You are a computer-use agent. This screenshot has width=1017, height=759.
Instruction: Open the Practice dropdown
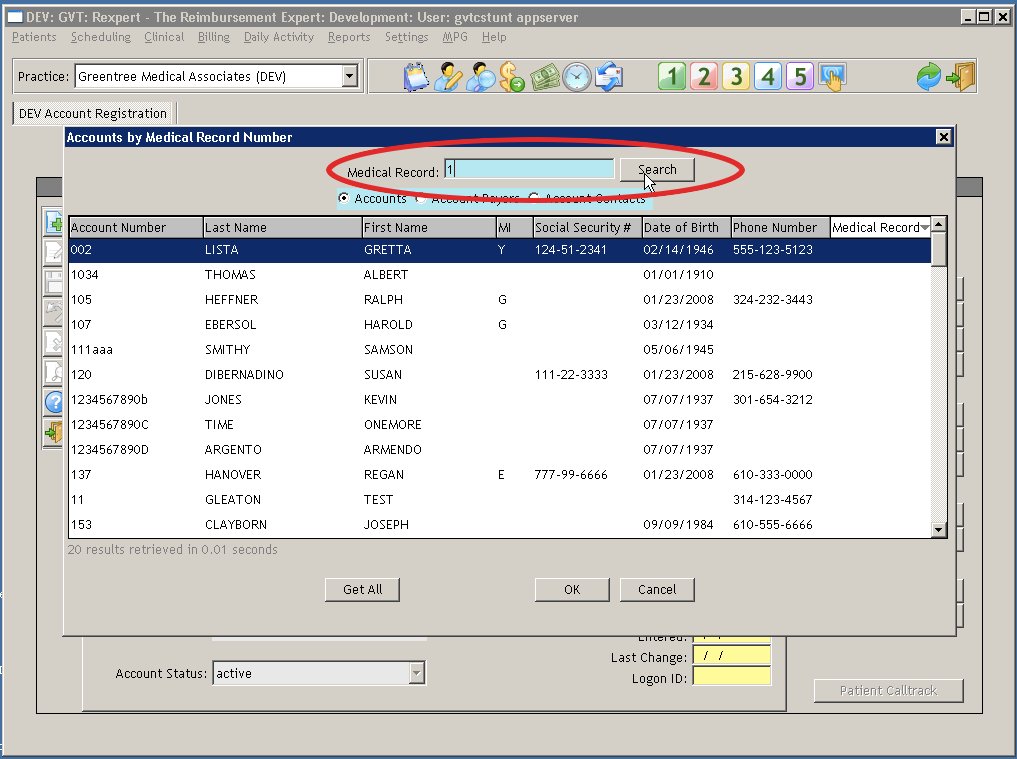point(349,75)
